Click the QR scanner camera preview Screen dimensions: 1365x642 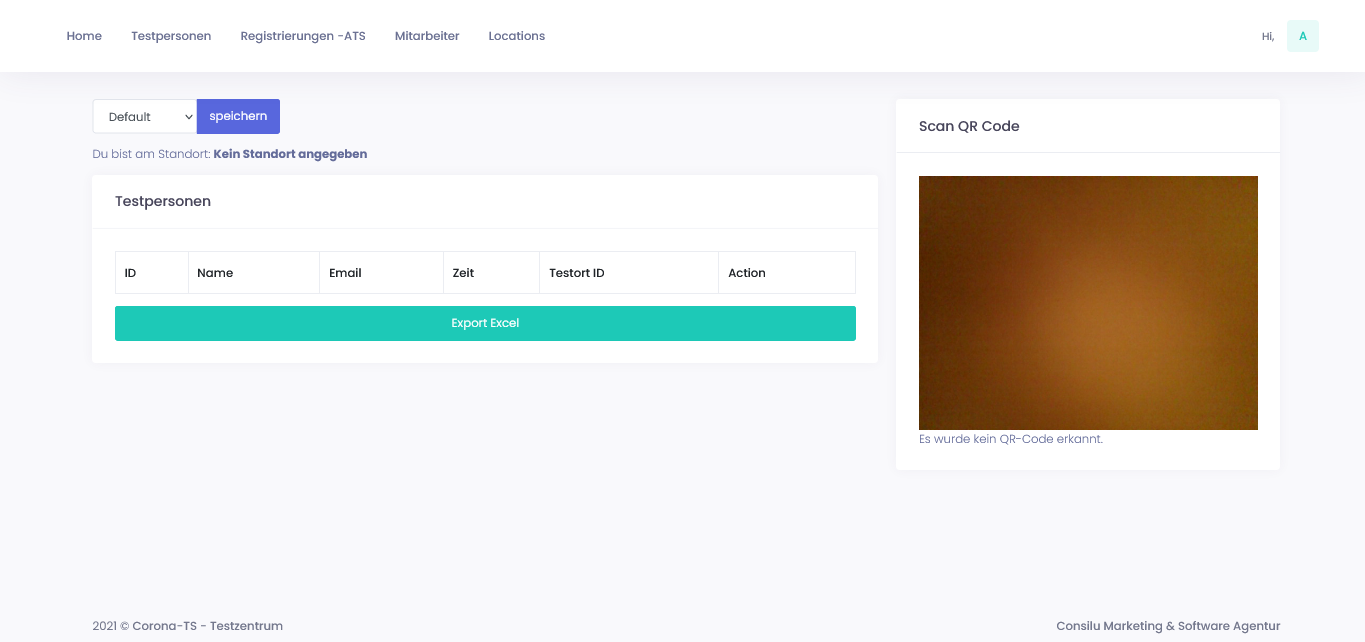(1088, 303)
